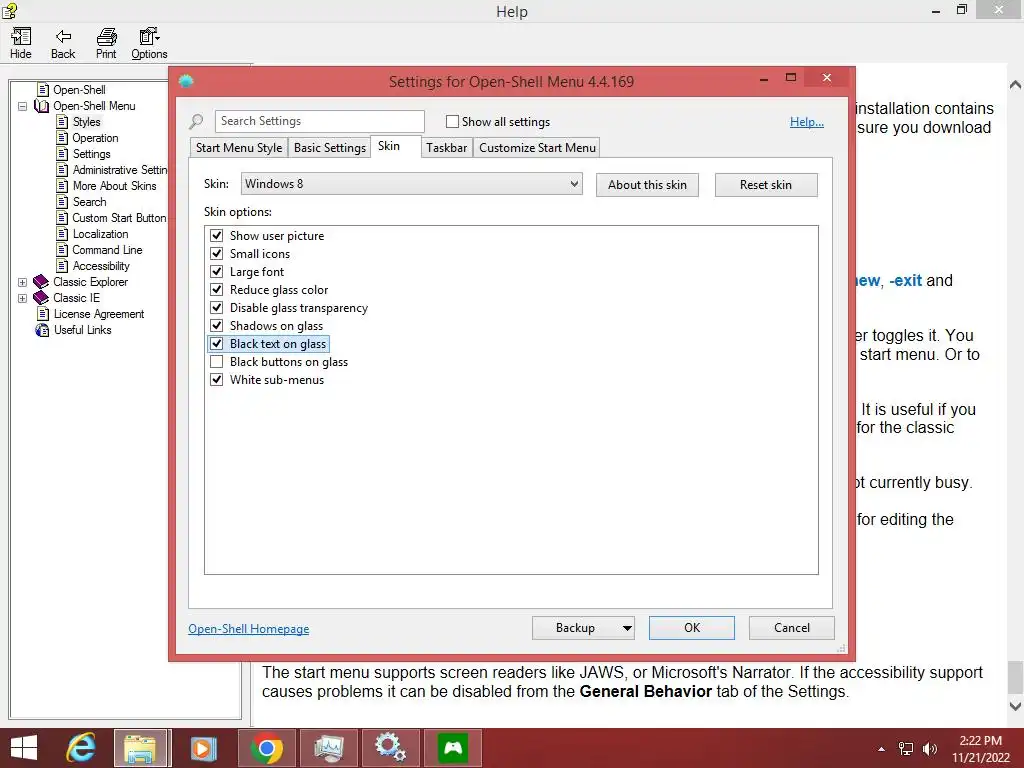The image size is (1024, 768).
Task: Select the Skin tab
Action: [x=389, y=146]
